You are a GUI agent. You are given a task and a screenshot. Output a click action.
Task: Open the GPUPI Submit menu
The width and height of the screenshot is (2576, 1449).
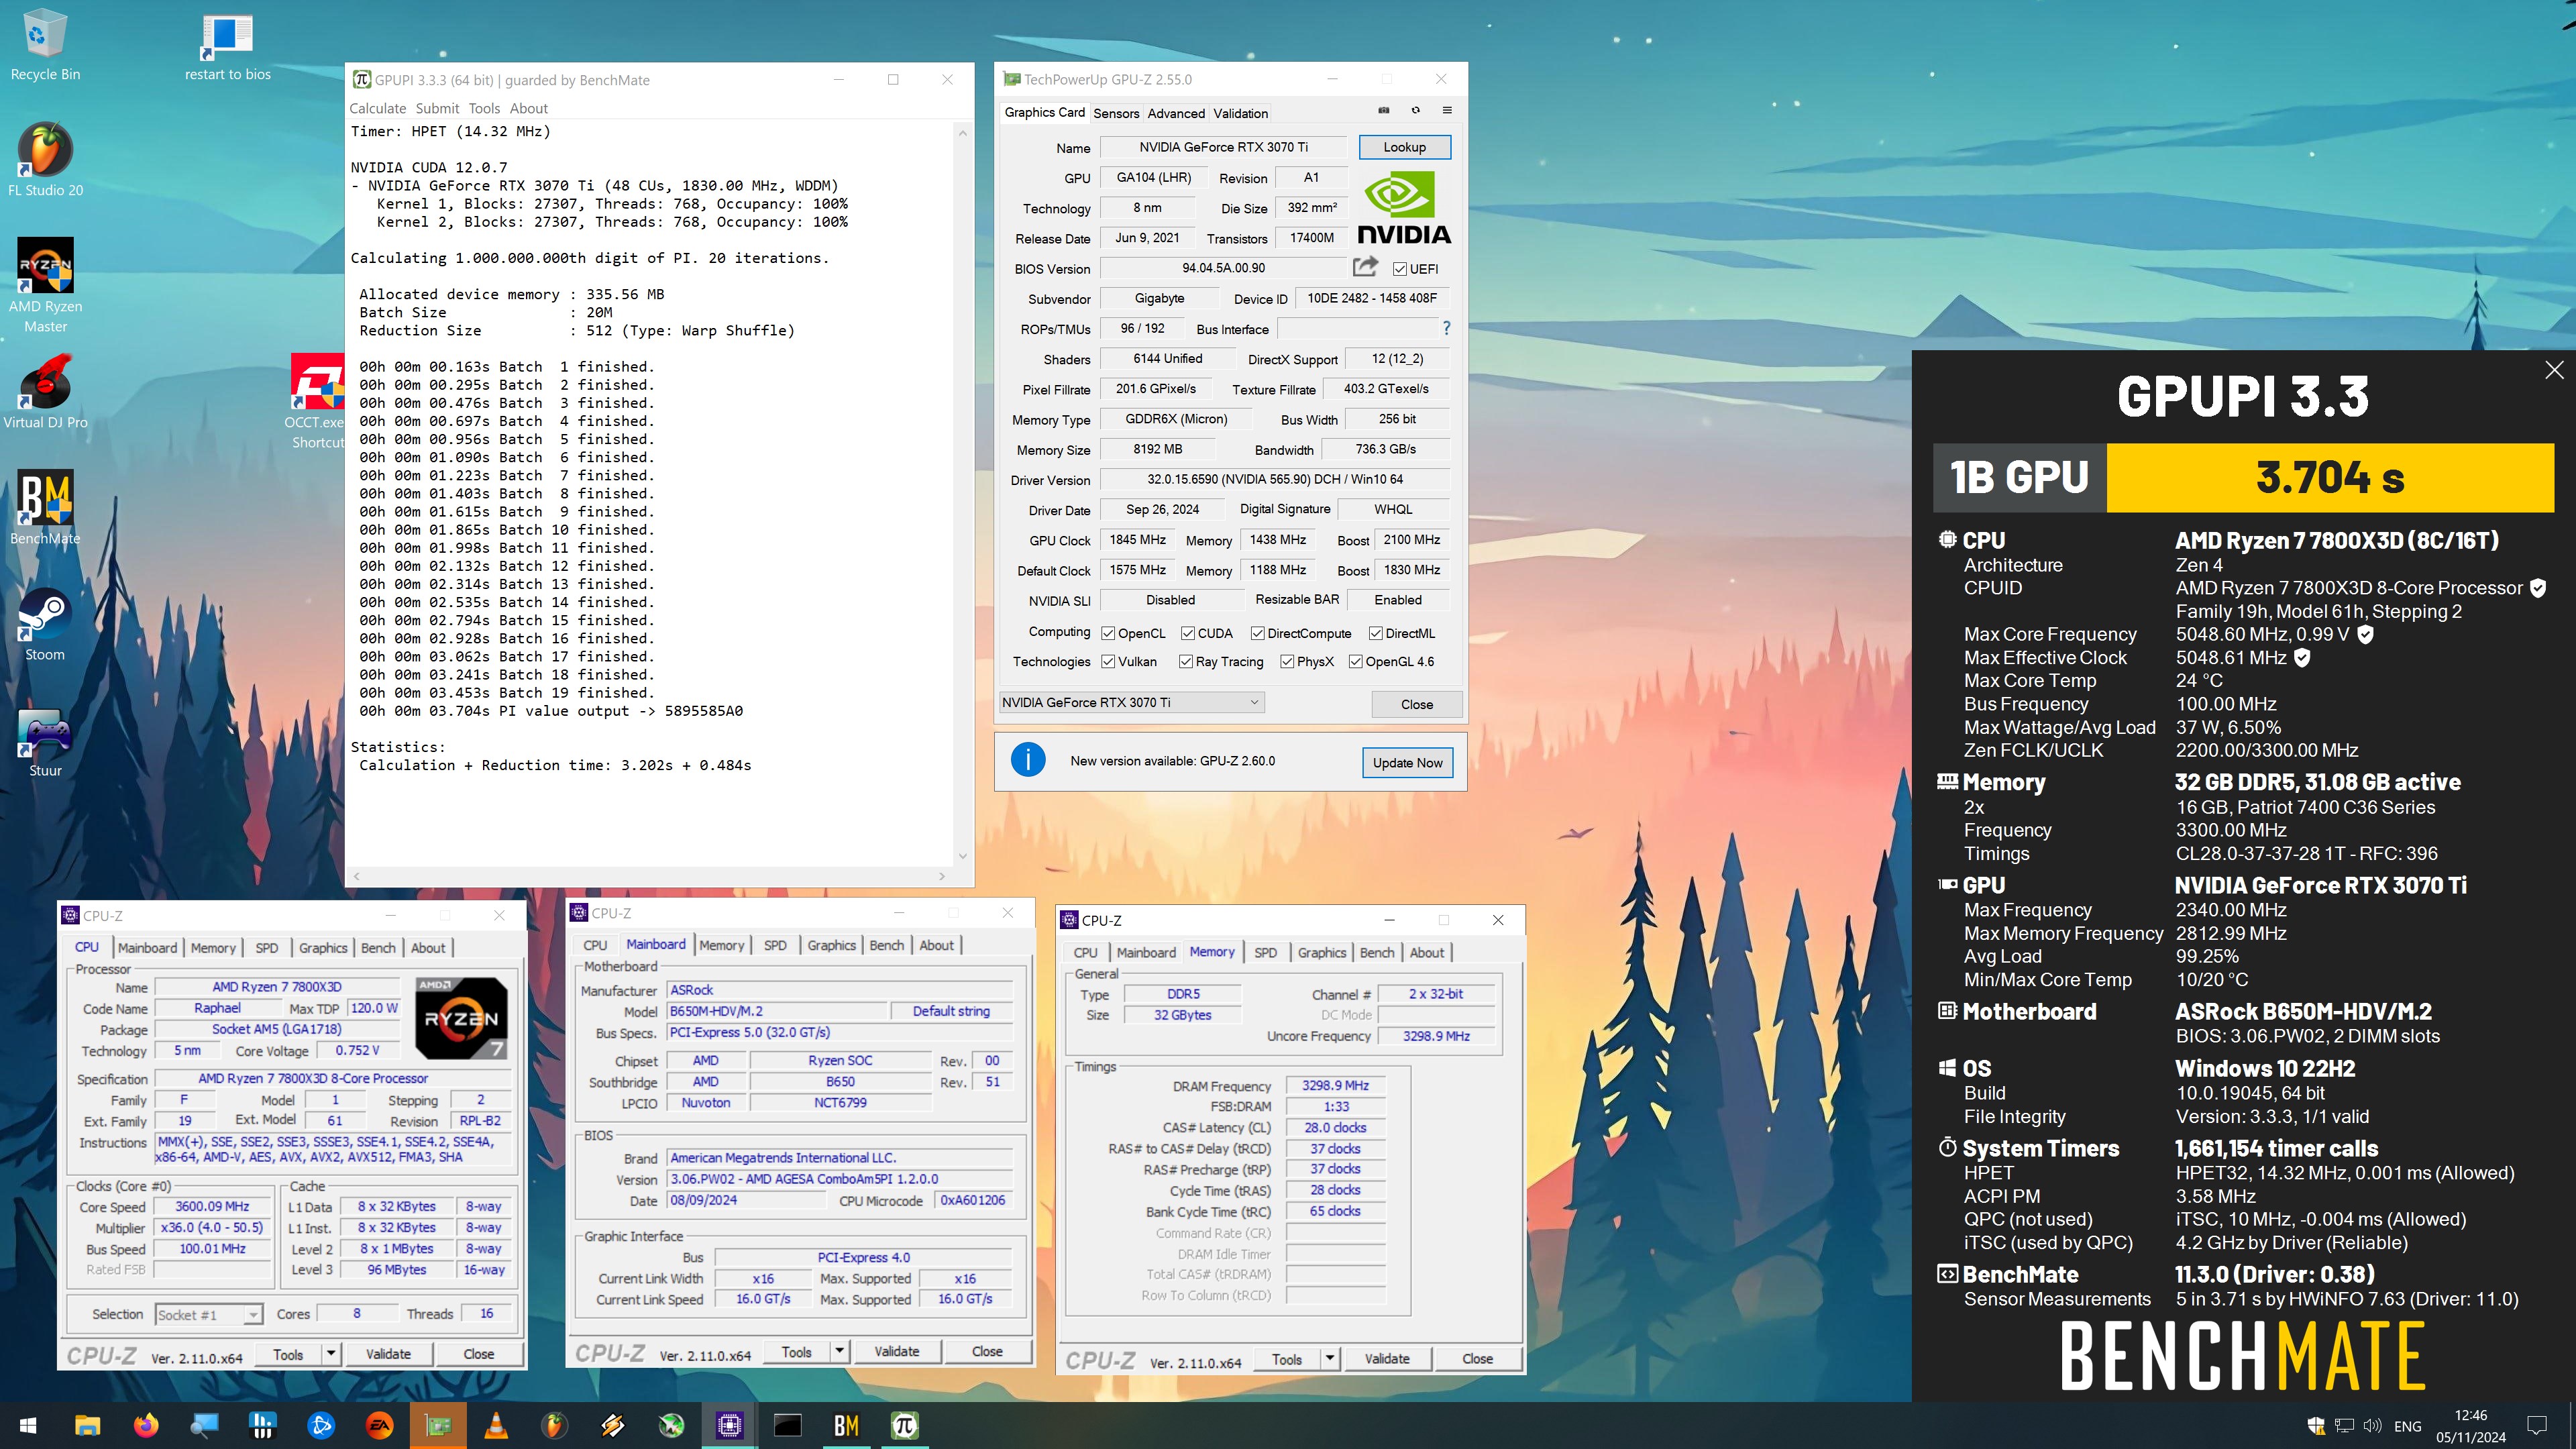click(x=437, y=108)
